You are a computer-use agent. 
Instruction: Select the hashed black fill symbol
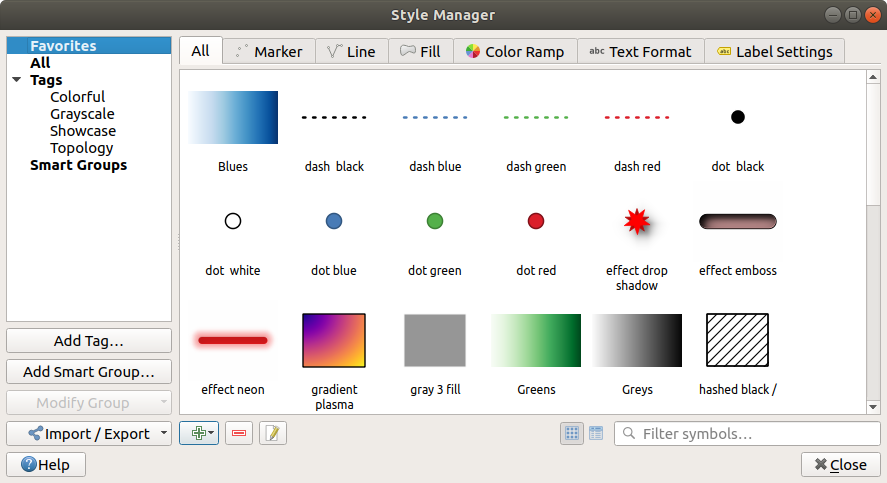pyautogui.click(x=737, y=340)
